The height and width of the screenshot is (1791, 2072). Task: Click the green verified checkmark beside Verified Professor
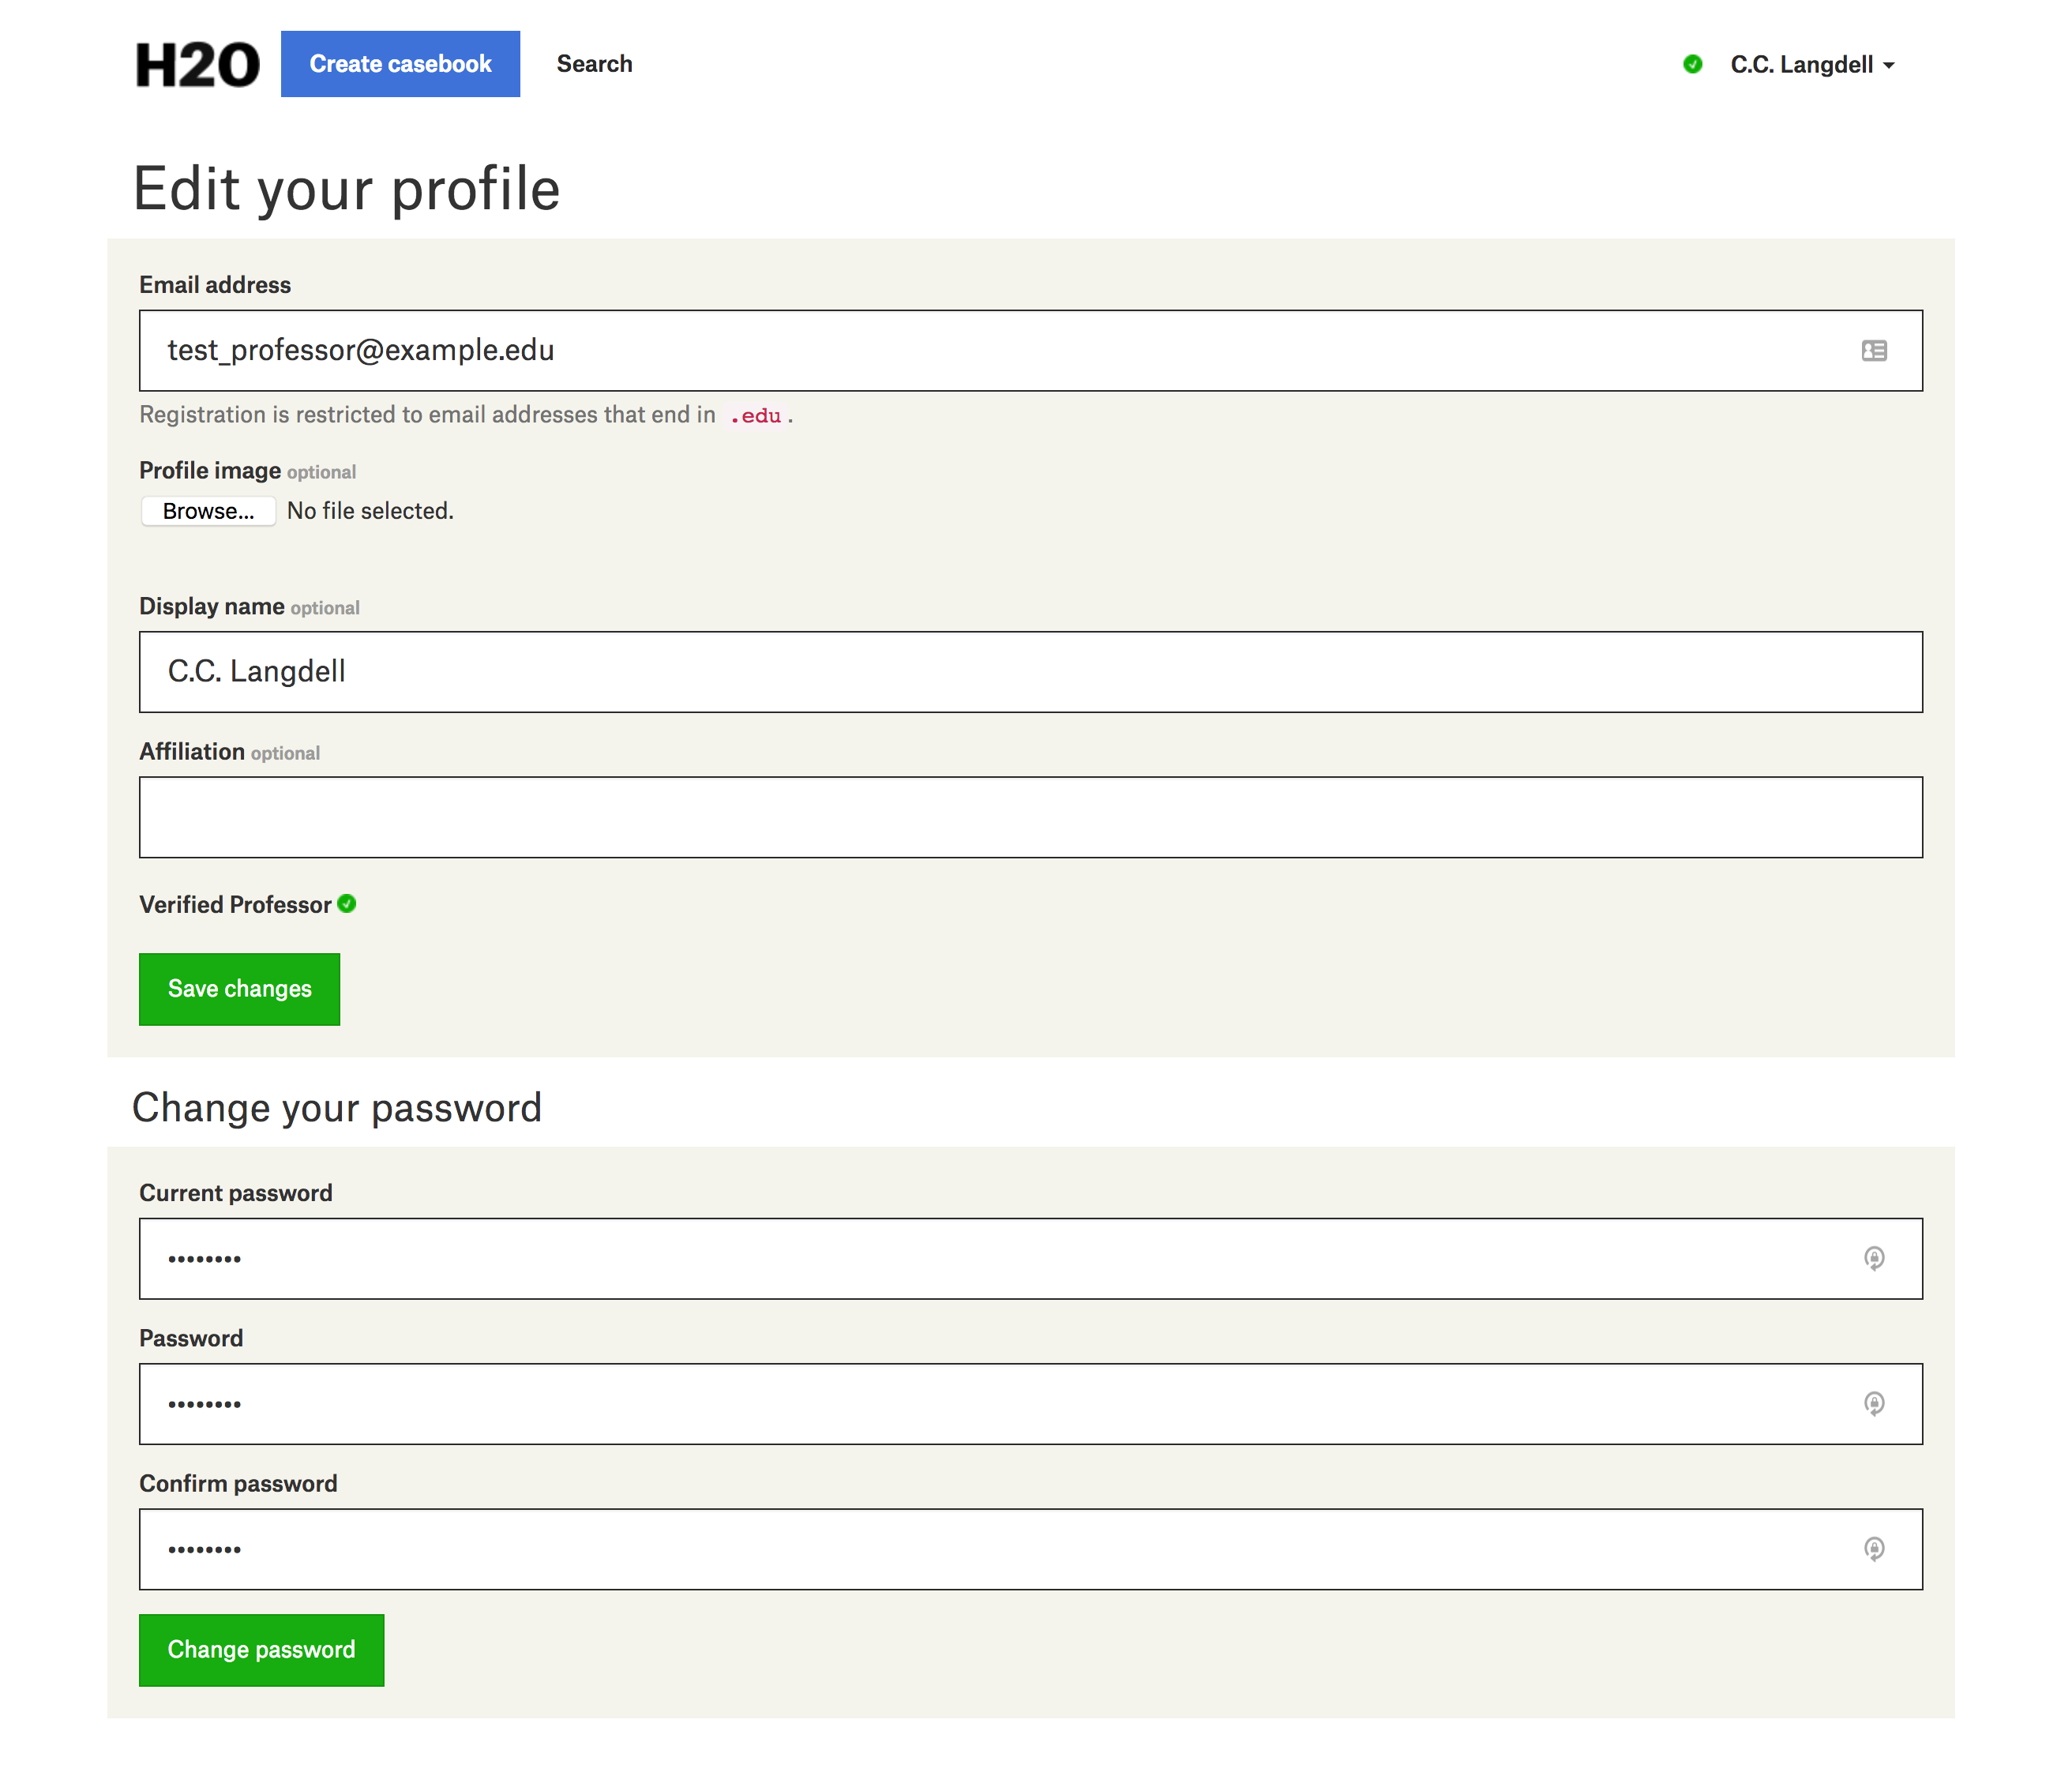point(347,904)
